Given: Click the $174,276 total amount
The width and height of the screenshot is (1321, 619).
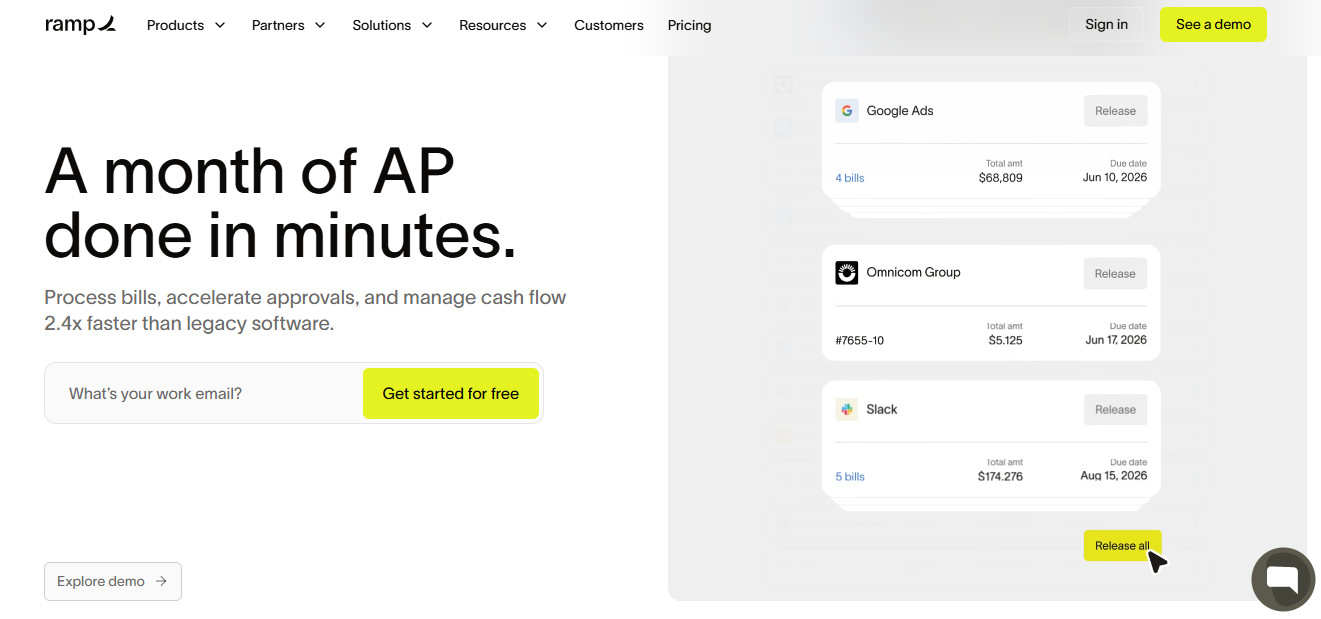Looking at the screenshot, I should pyautogui.click(x=1000, y=476).
